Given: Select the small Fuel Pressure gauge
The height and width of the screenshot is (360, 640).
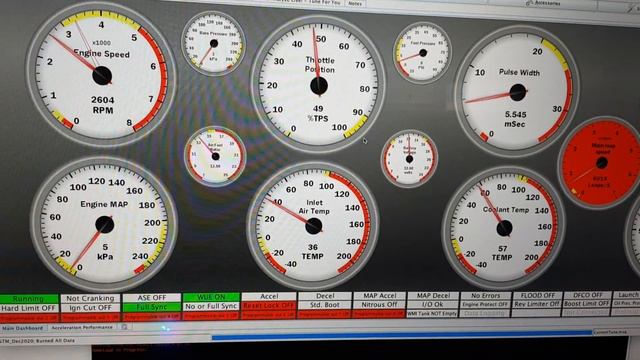Looking at the screenshot, I should pyautogui.click(x=422, y=53).
